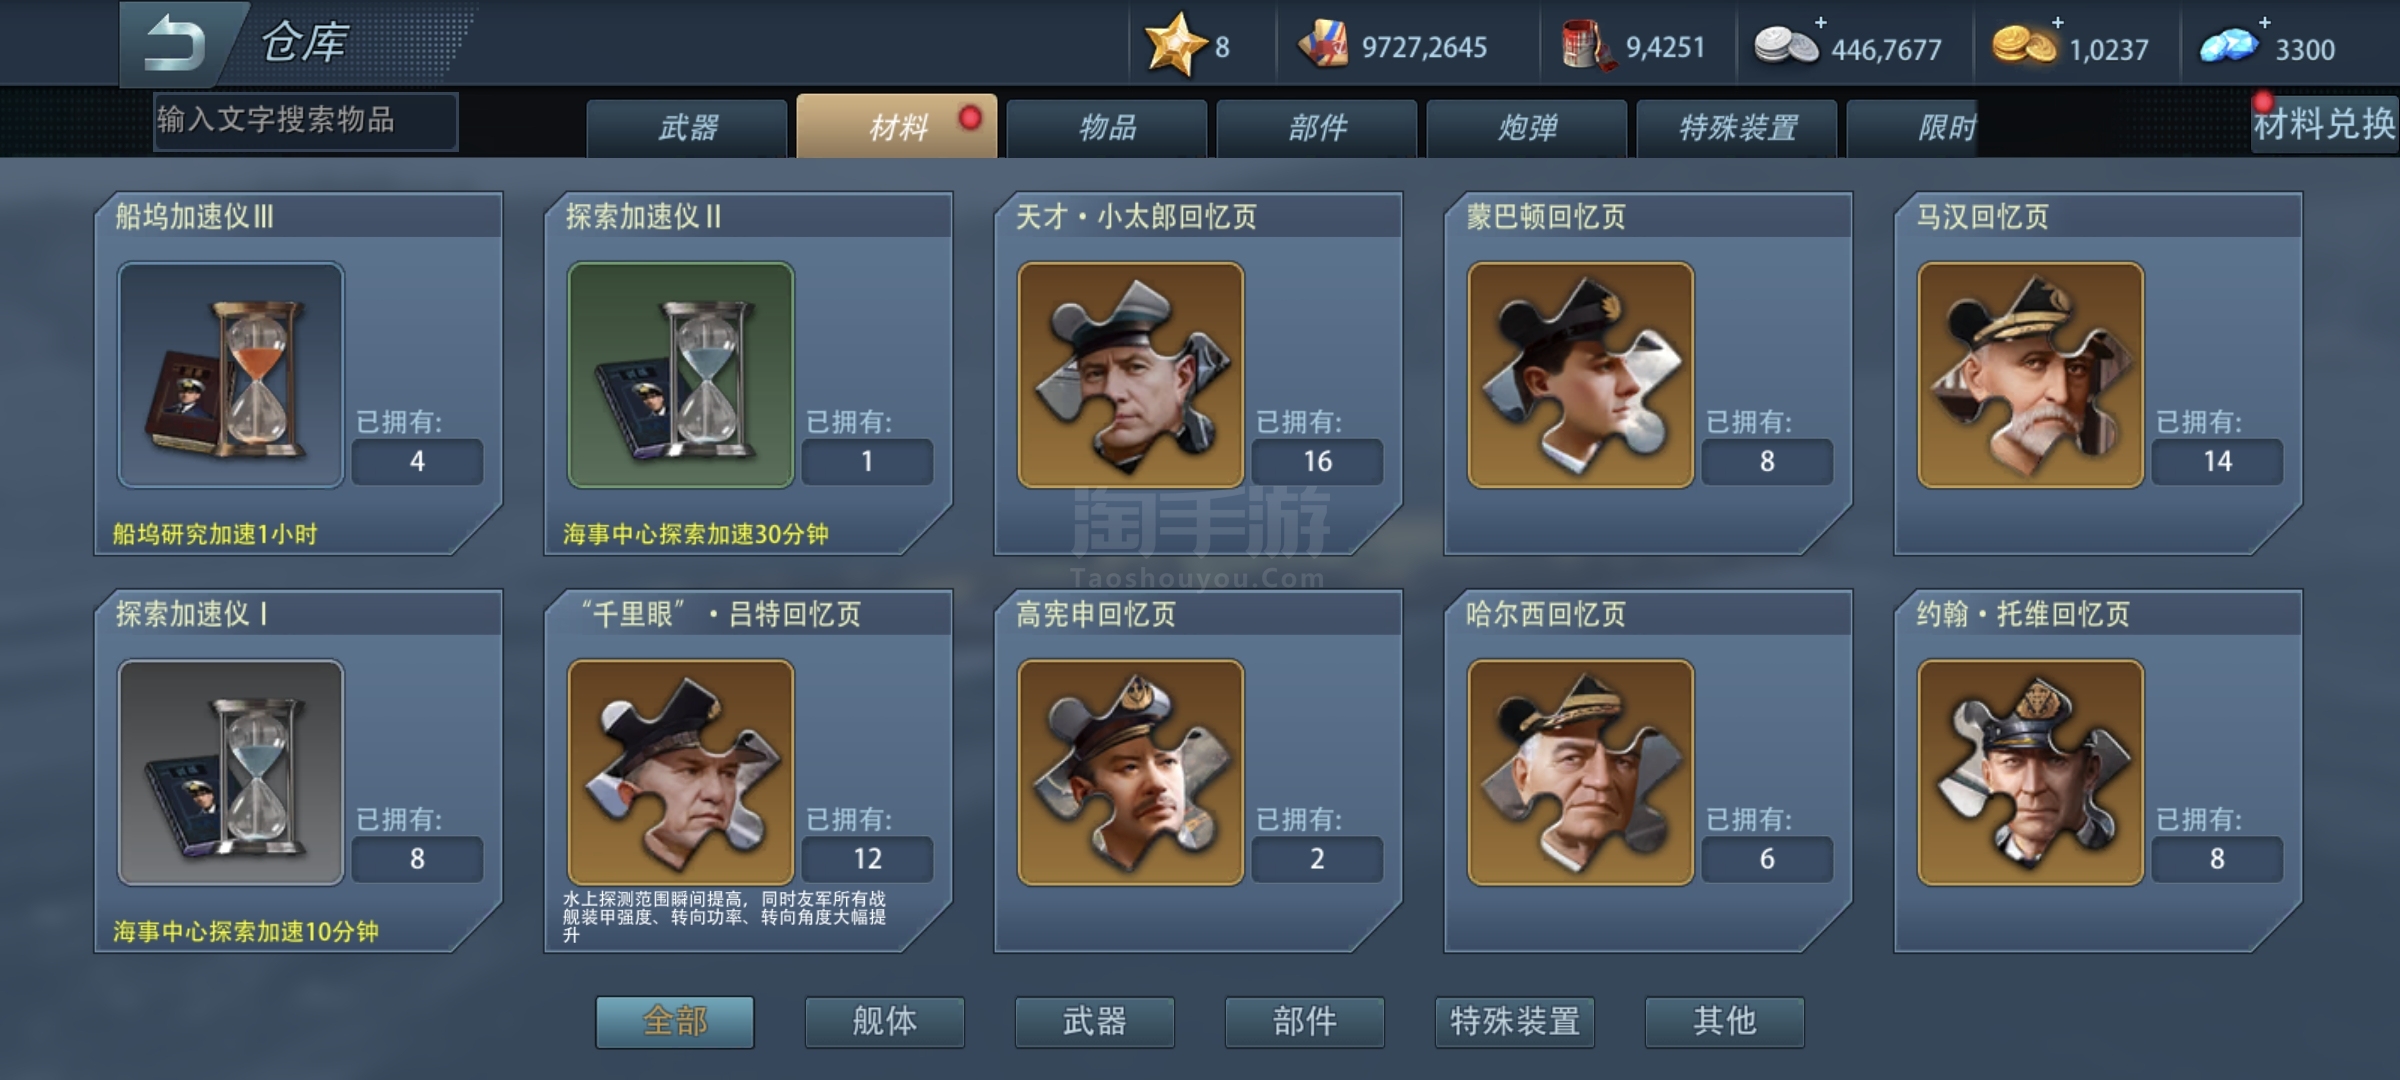Click the 输入文字搜索物品 search field
This screenshot has height=1080, width=2400.
click(x=306, y=121)
